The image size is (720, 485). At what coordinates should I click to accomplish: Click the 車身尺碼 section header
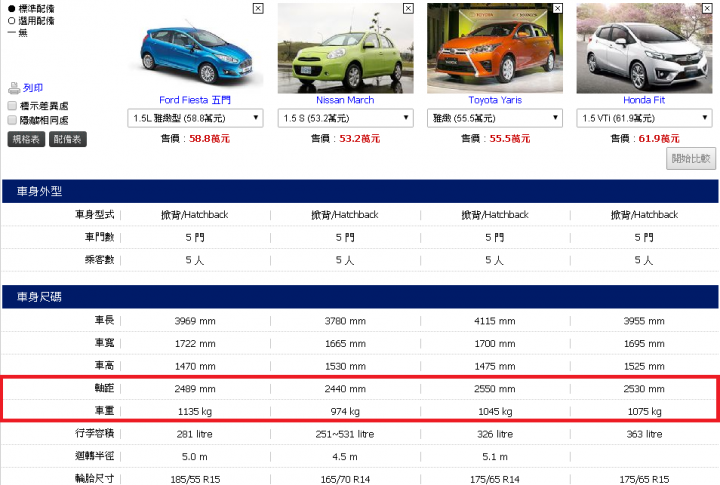[360, 297]
